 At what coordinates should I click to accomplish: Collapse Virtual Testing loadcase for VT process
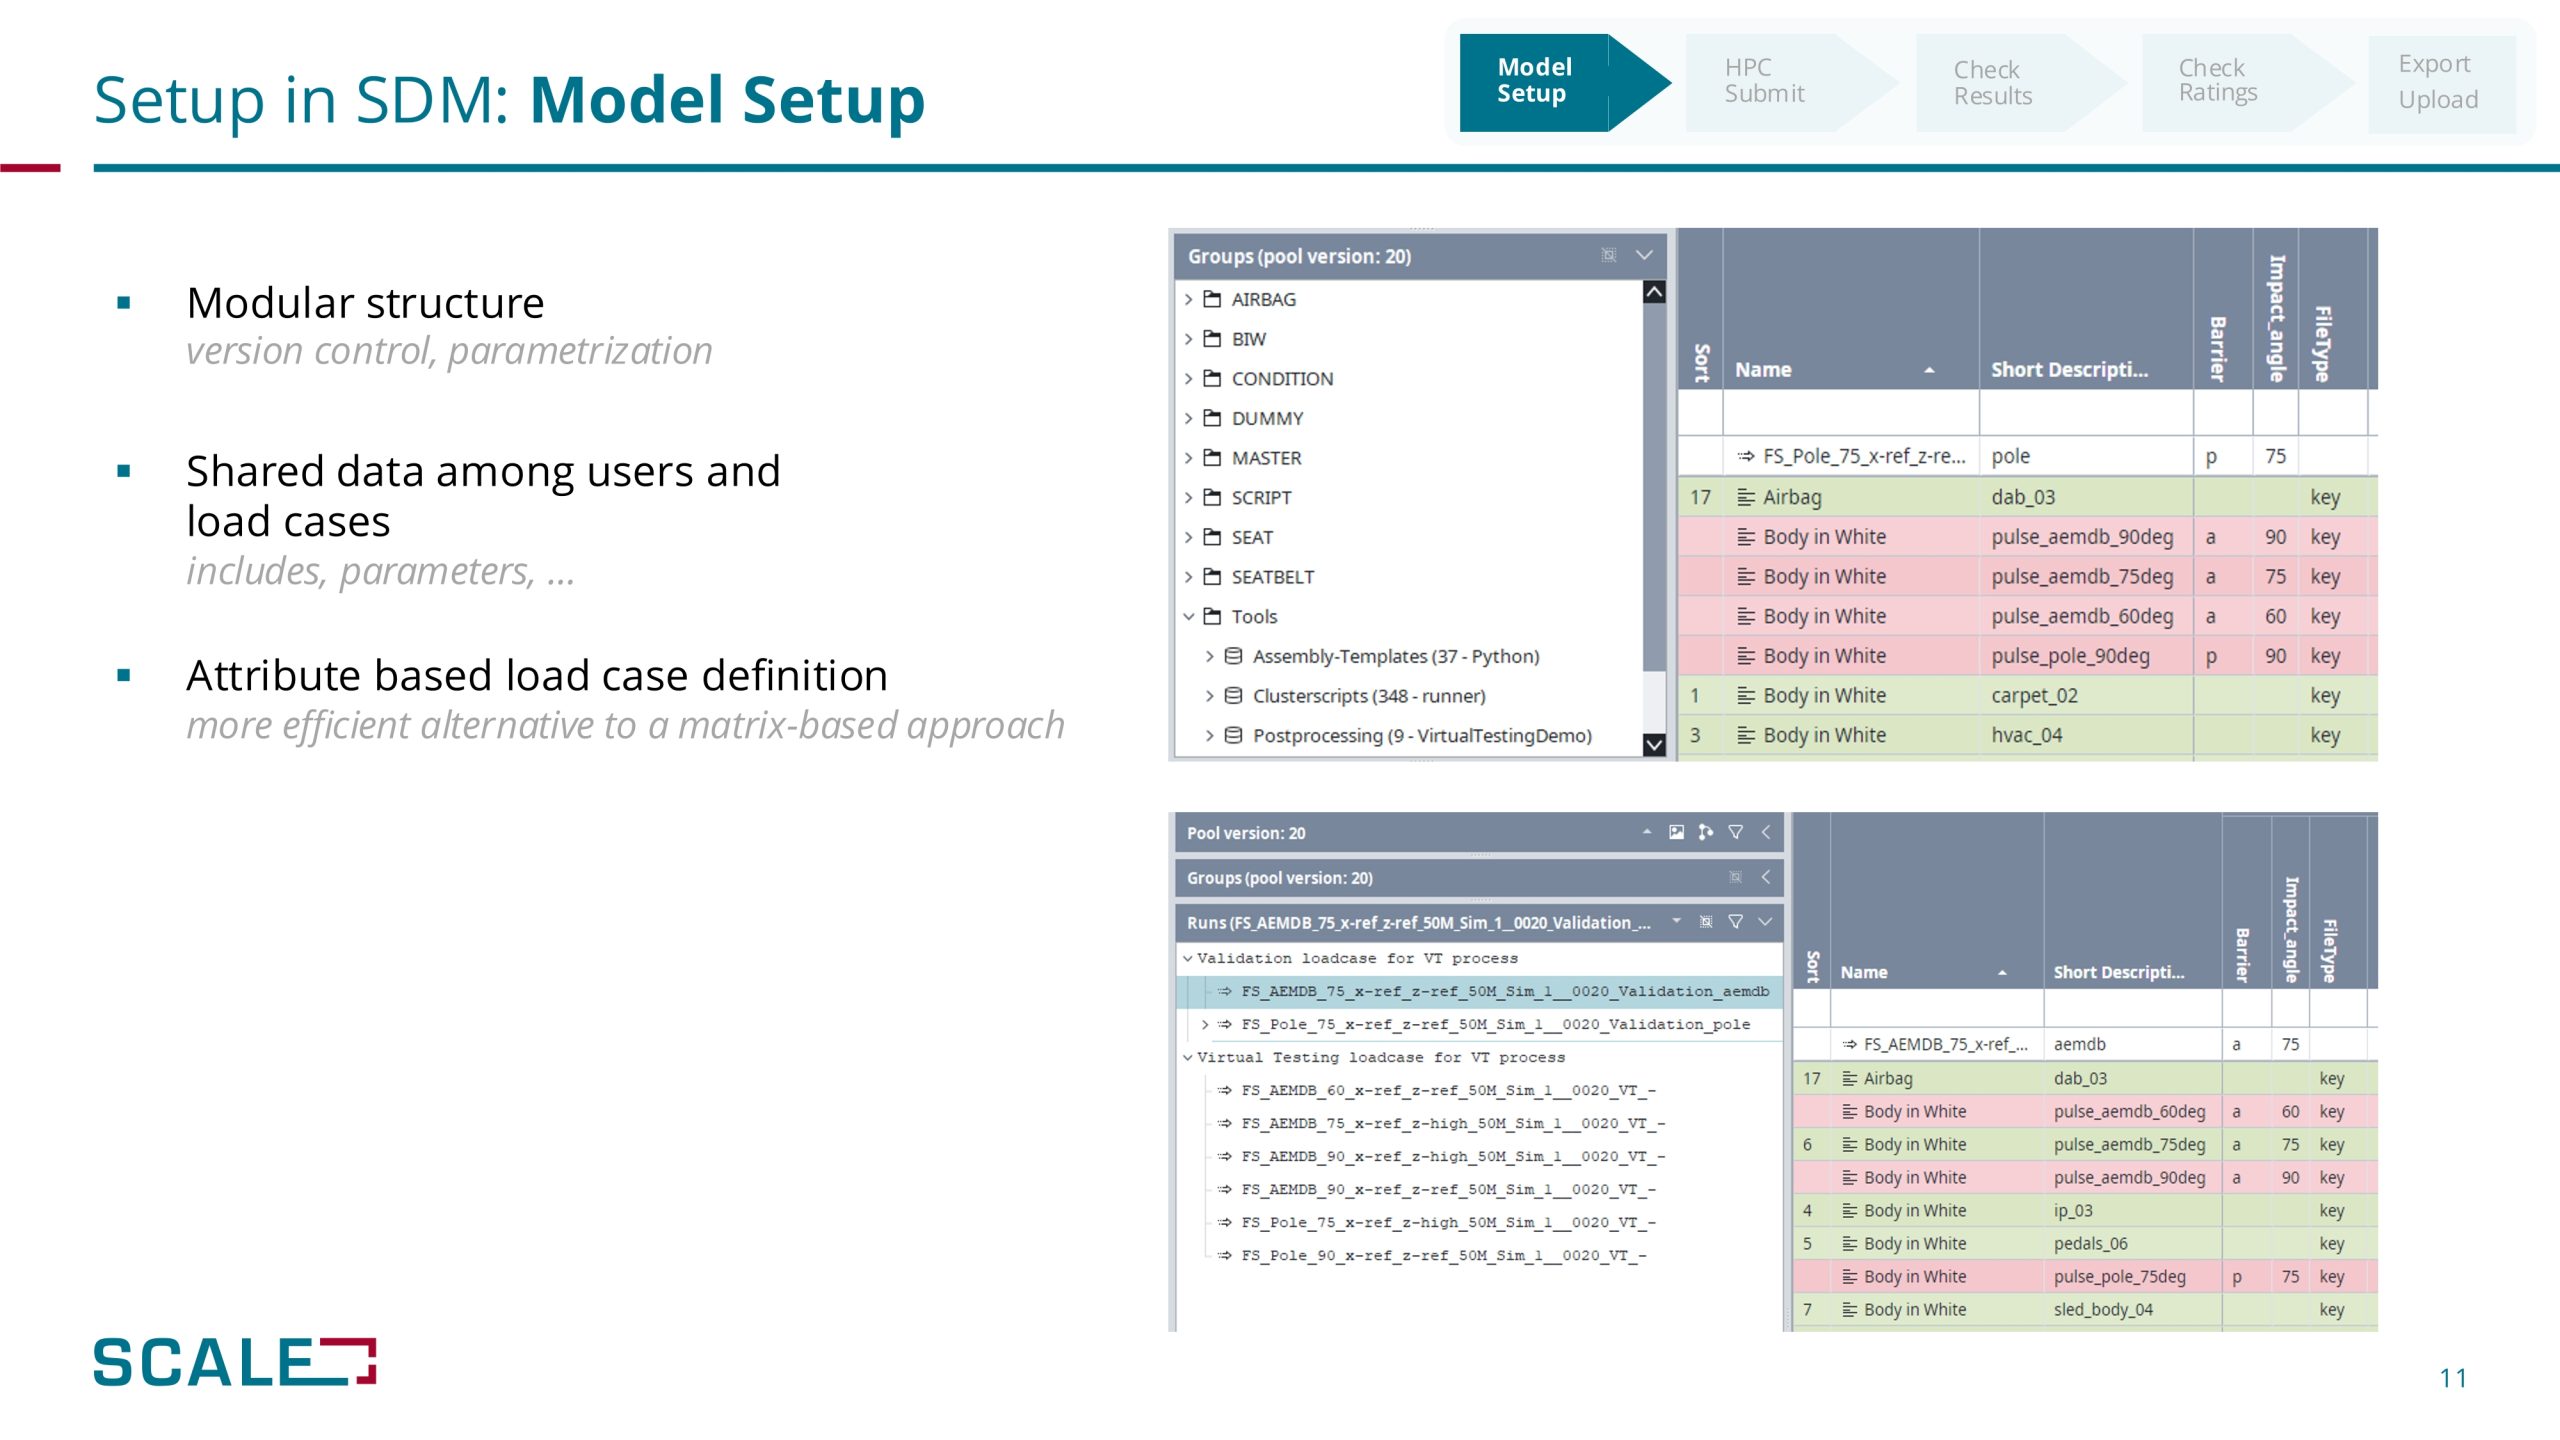pos(1187,1057)
